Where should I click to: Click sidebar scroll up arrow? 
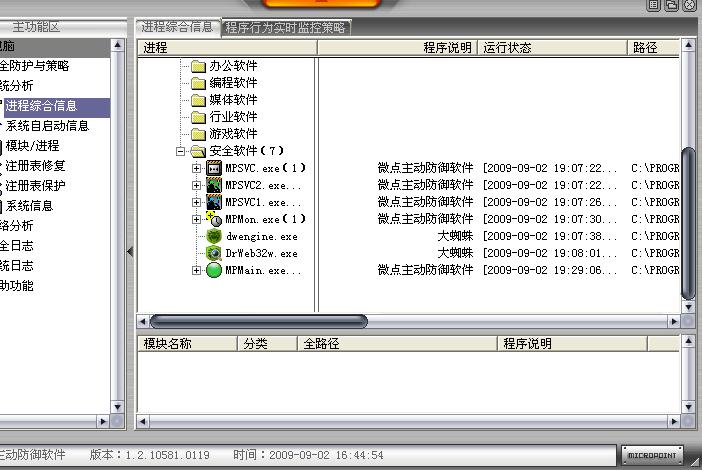117,45
